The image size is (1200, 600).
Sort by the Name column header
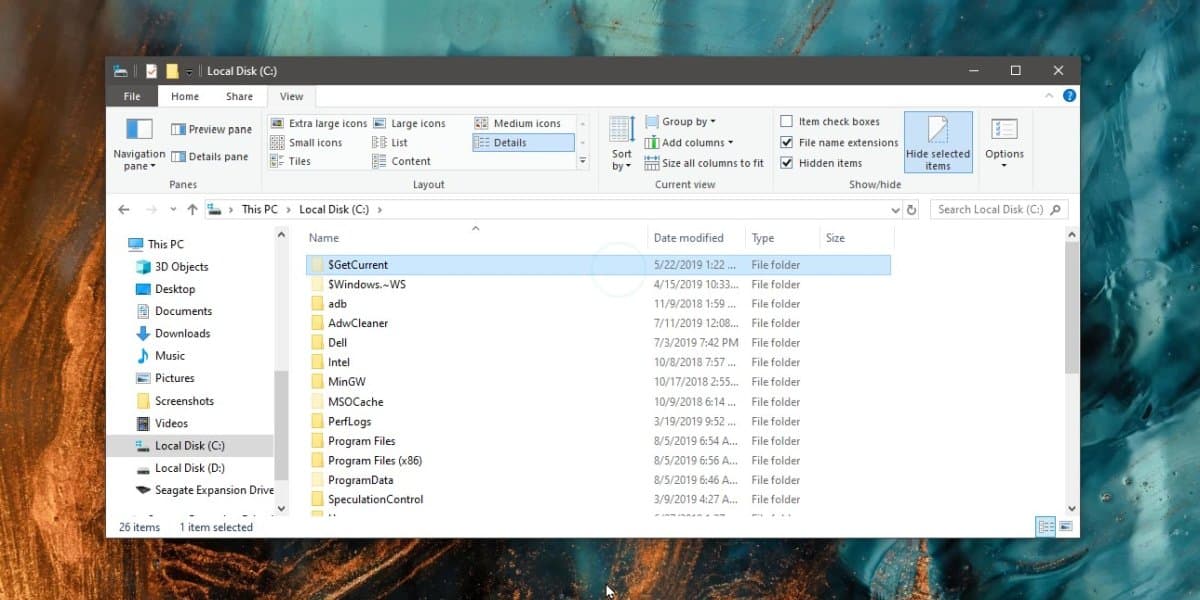(x=475, y=238)
